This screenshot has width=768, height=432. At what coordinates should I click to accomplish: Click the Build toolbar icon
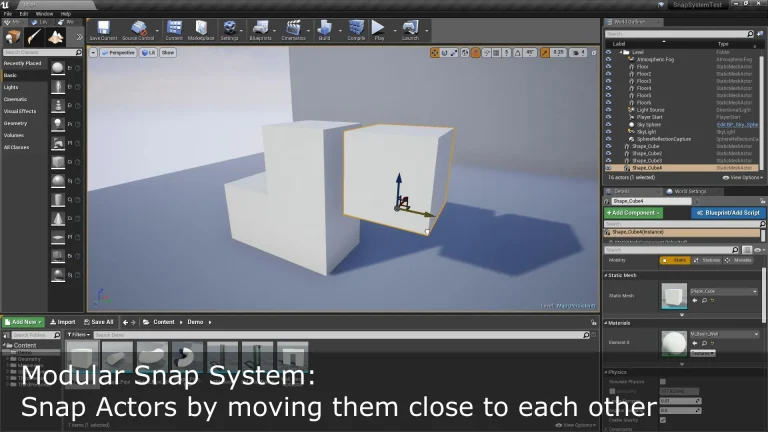324,29
